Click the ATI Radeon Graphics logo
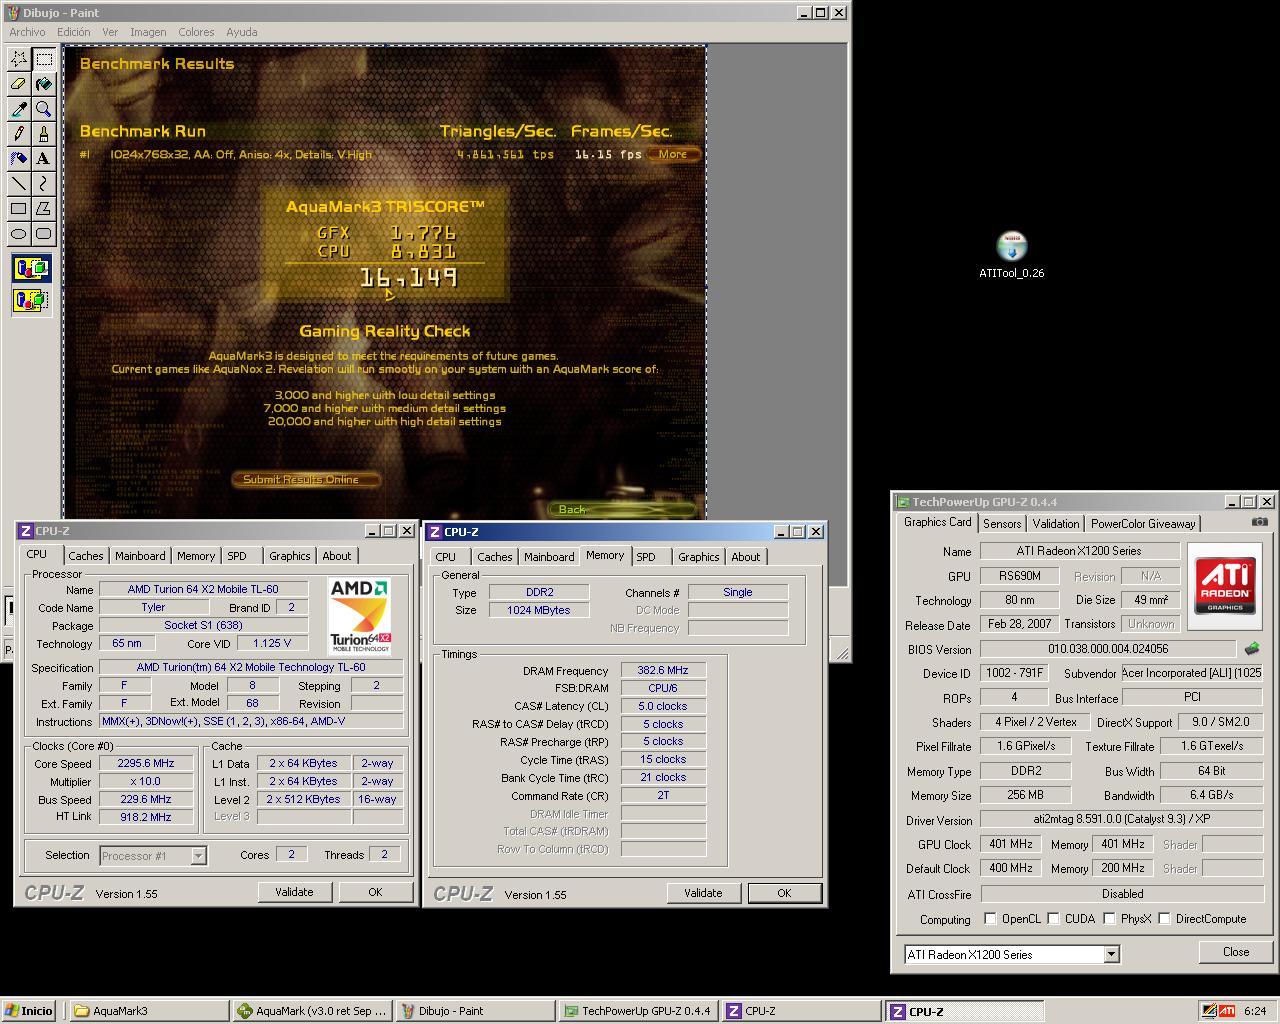The width and height of the screenshot is (1280, 1024). [x=1225, y=585]
